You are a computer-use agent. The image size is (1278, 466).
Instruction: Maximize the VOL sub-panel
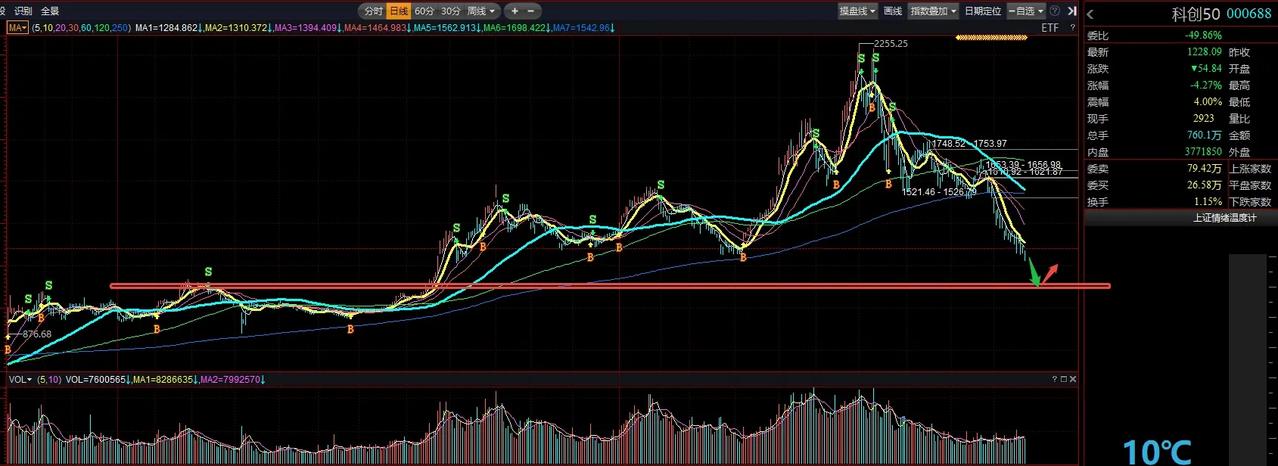click(x=1063, y=379)
